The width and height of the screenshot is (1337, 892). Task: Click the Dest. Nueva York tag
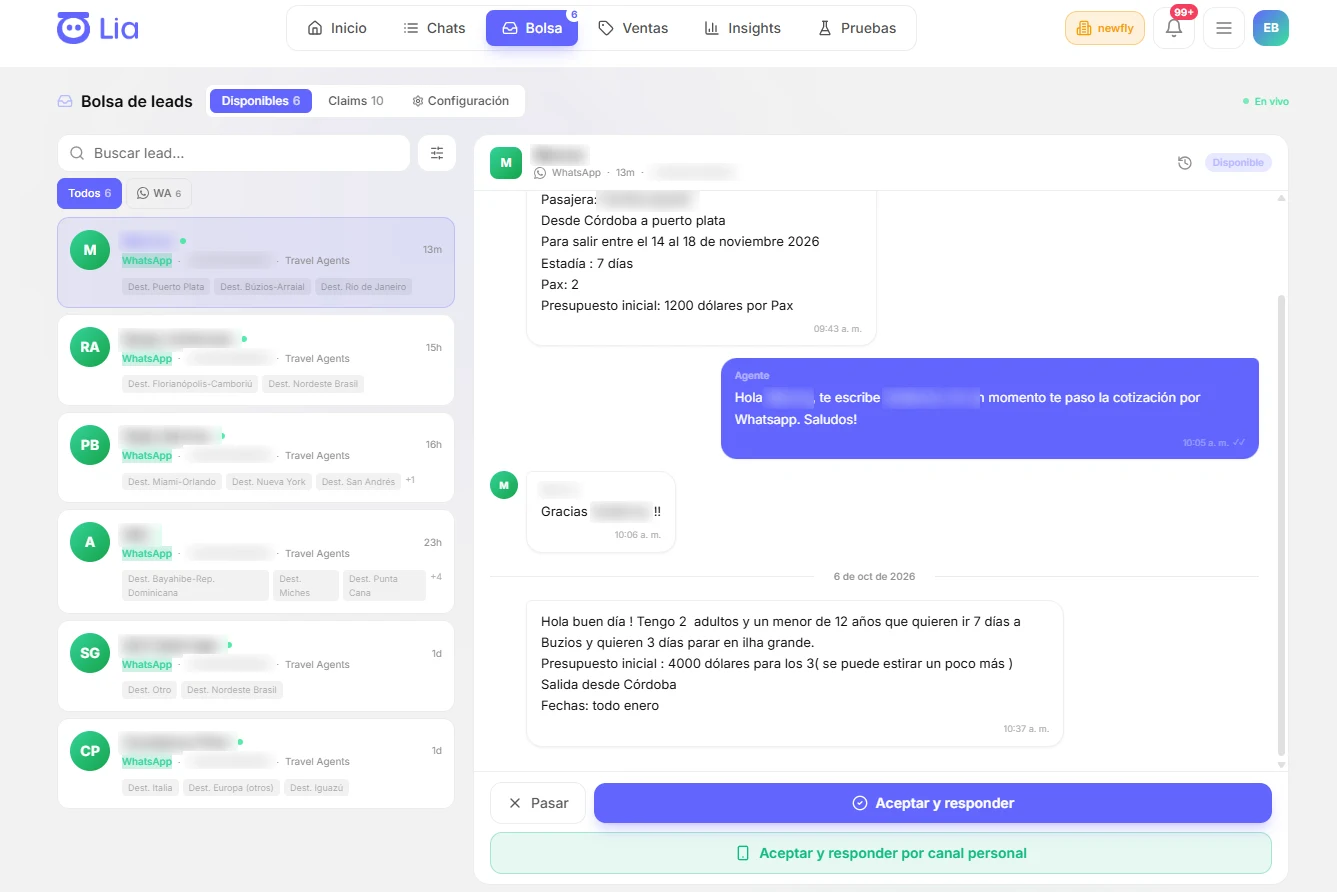[269, 482]
